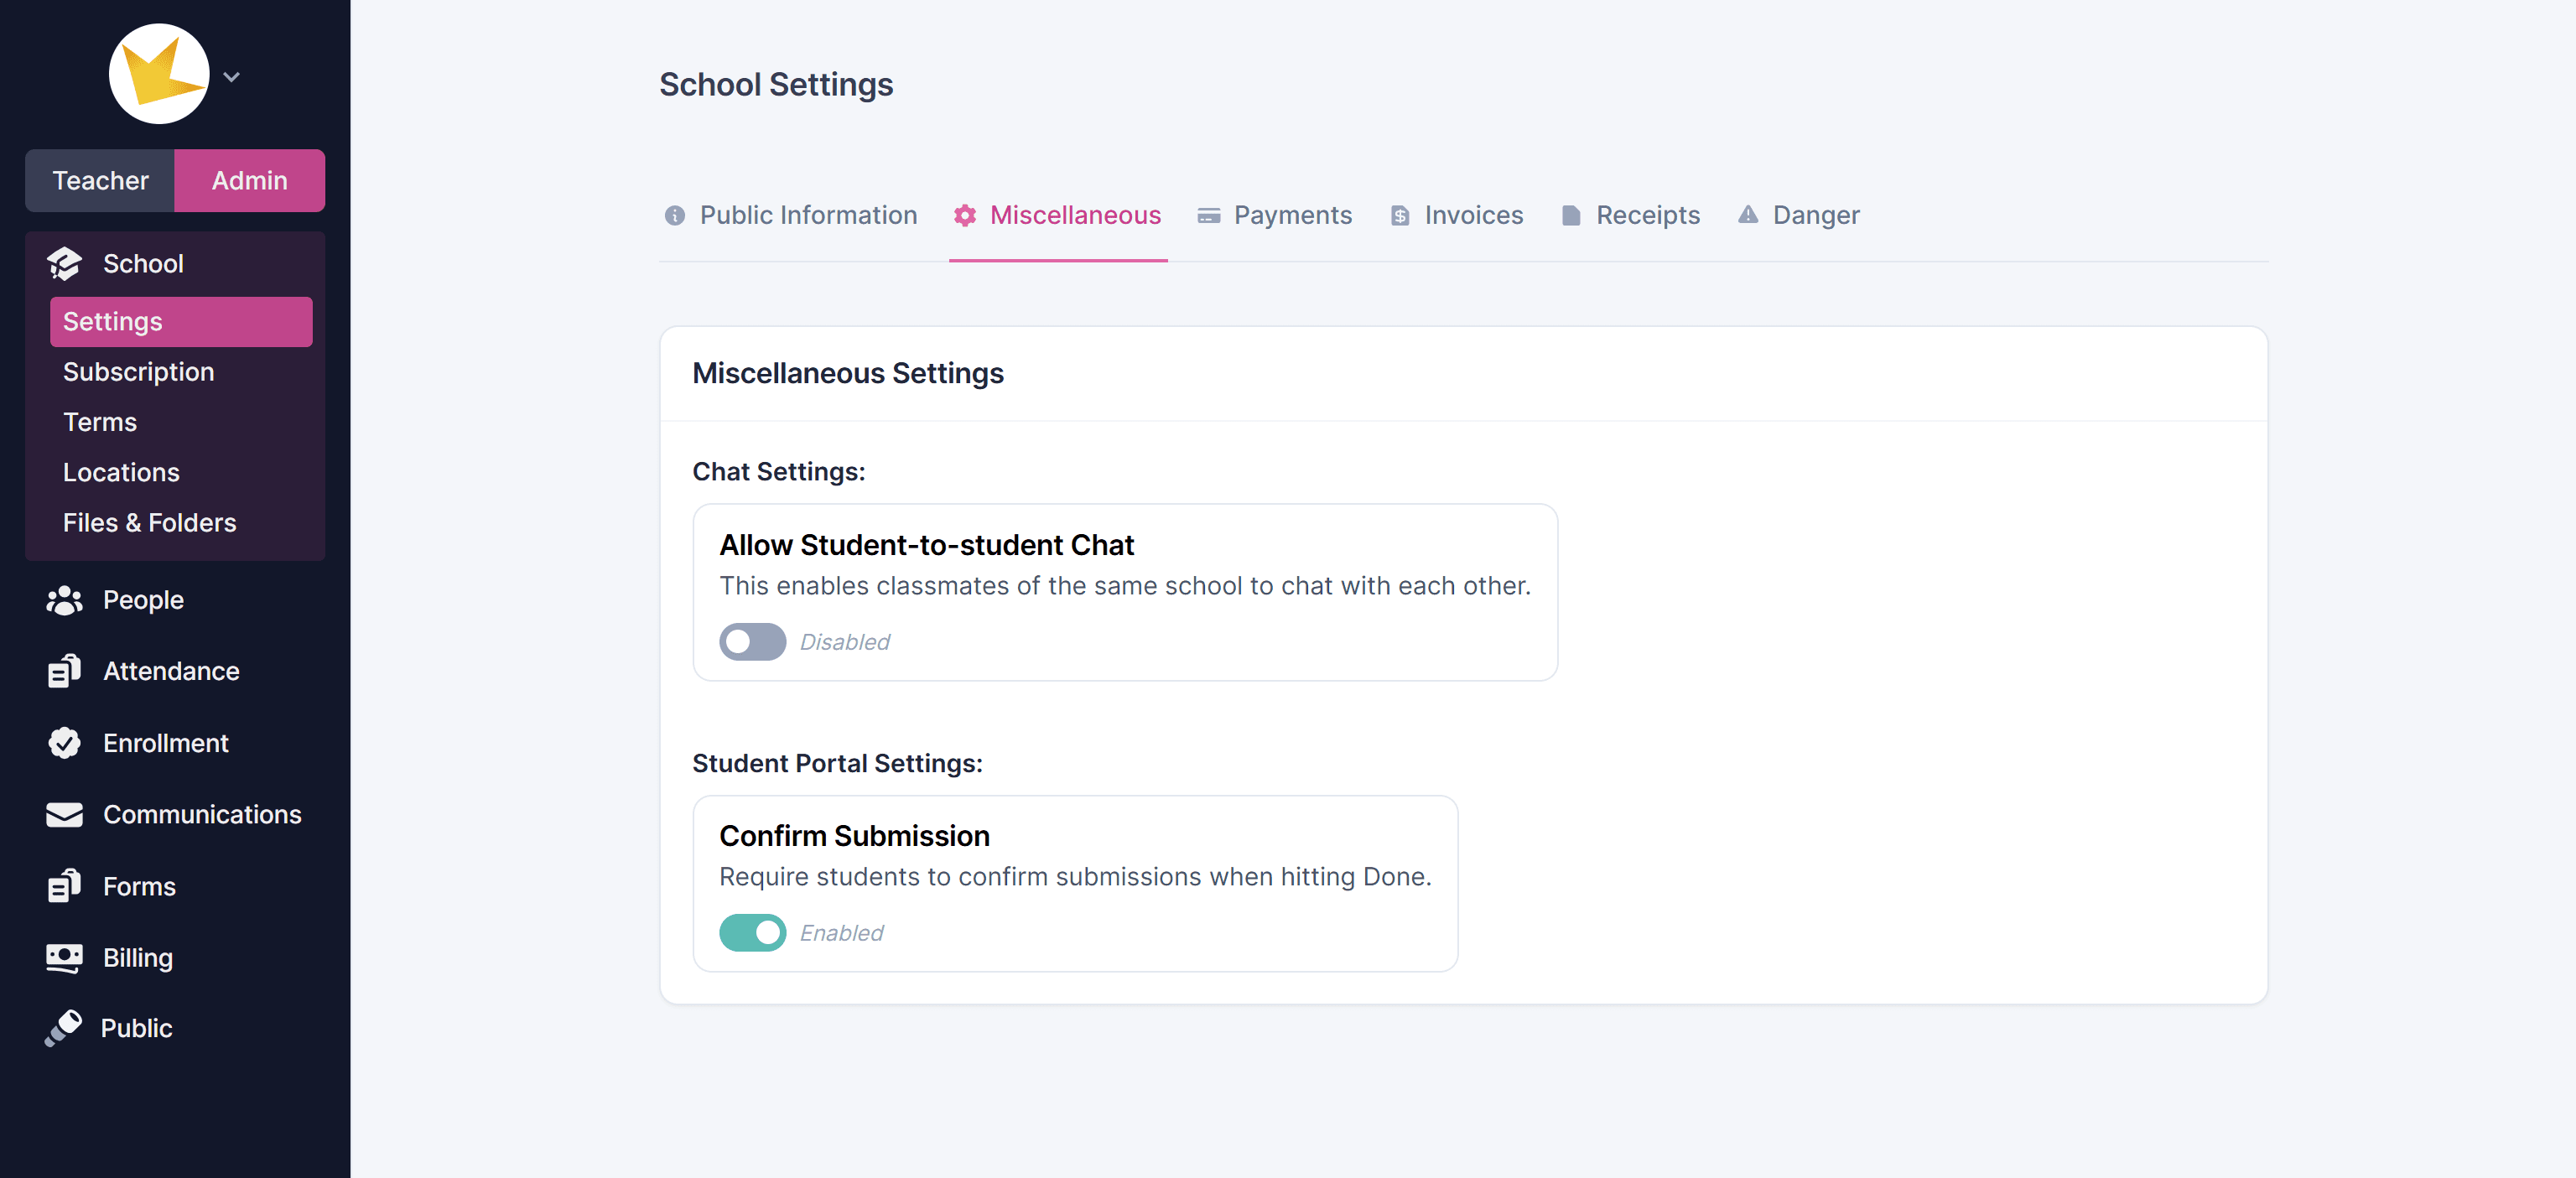Click the school logo avatar
2576x1178 pixels.
coord(159,74)
